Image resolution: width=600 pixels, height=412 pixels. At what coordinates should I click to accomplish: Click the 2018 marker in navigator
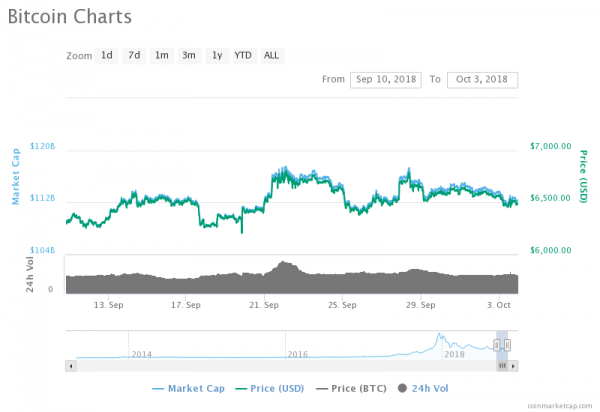point(454,354)
